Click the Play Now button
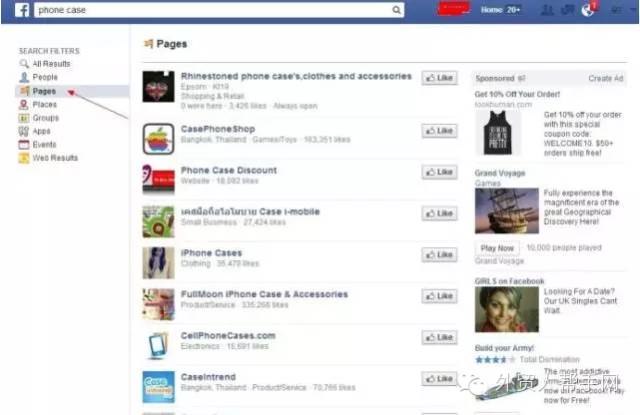Screen dimensions: 640x415 497,248
